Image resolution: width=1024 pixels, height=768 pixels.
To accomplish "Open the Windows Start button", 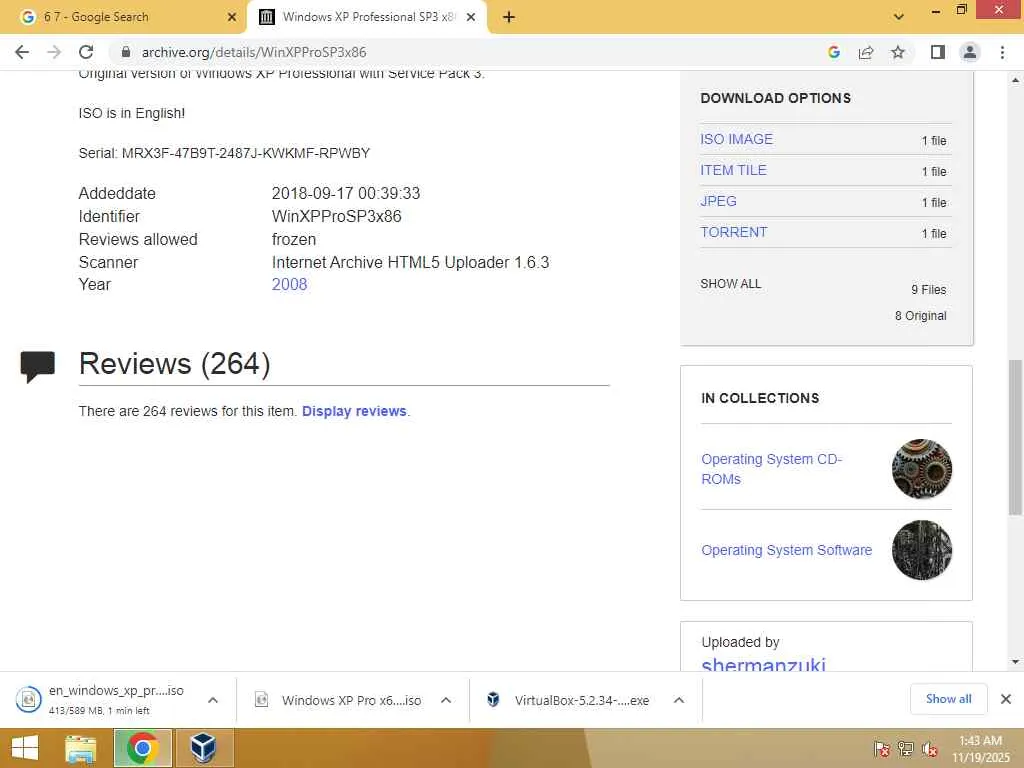I will pyautogui.click(x=25, y=748).
